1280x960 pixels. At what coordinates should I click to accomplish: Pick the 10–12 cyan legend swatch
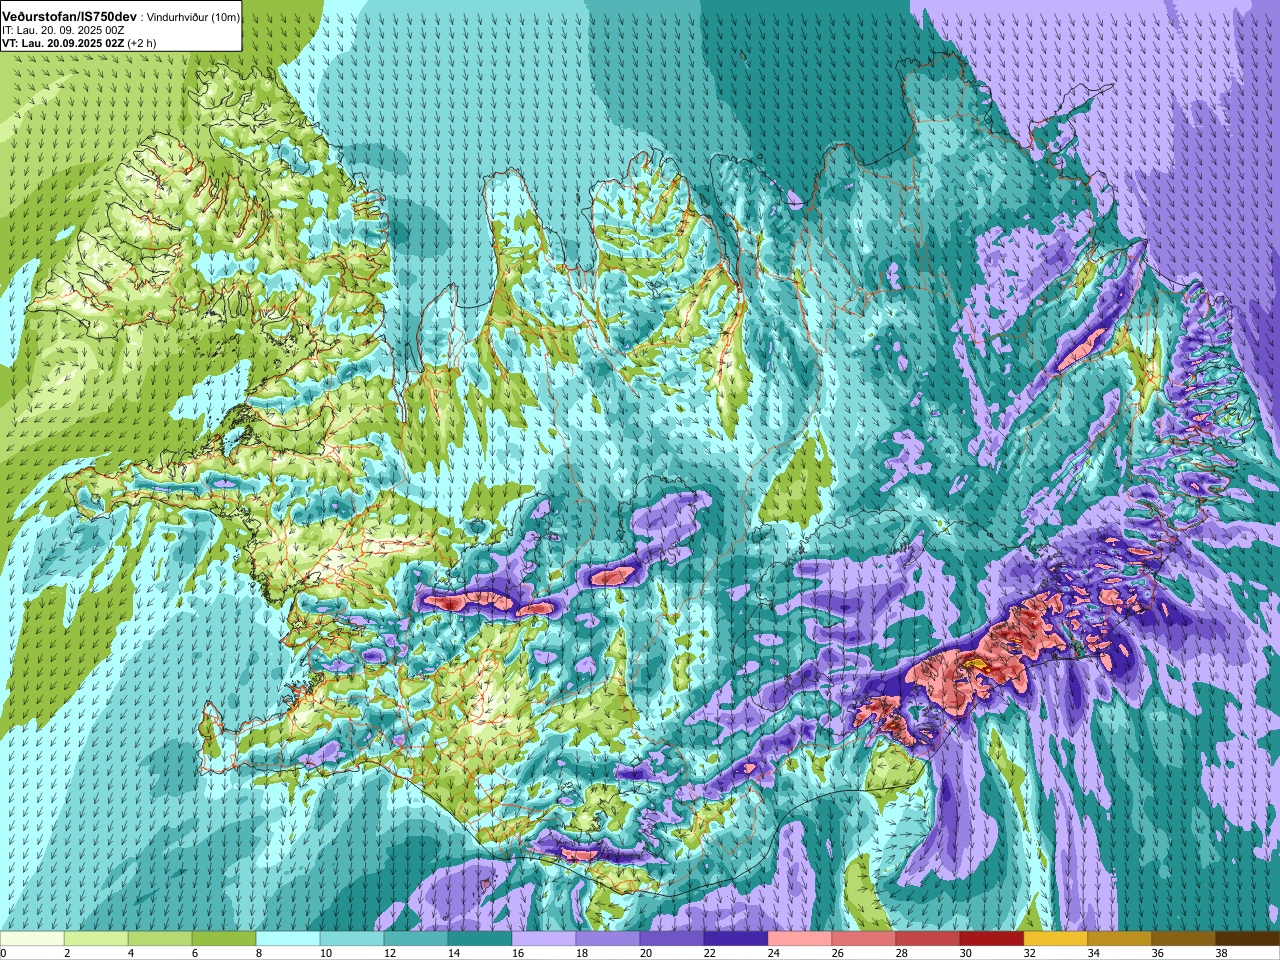(x=352, y=940)
